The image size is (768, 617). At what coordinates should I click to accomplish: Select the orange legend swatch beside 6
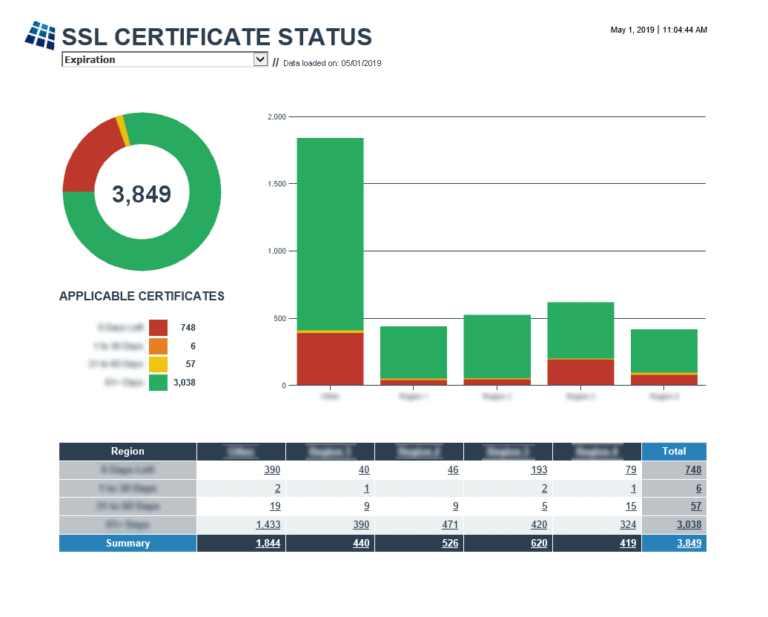(158, 345)
